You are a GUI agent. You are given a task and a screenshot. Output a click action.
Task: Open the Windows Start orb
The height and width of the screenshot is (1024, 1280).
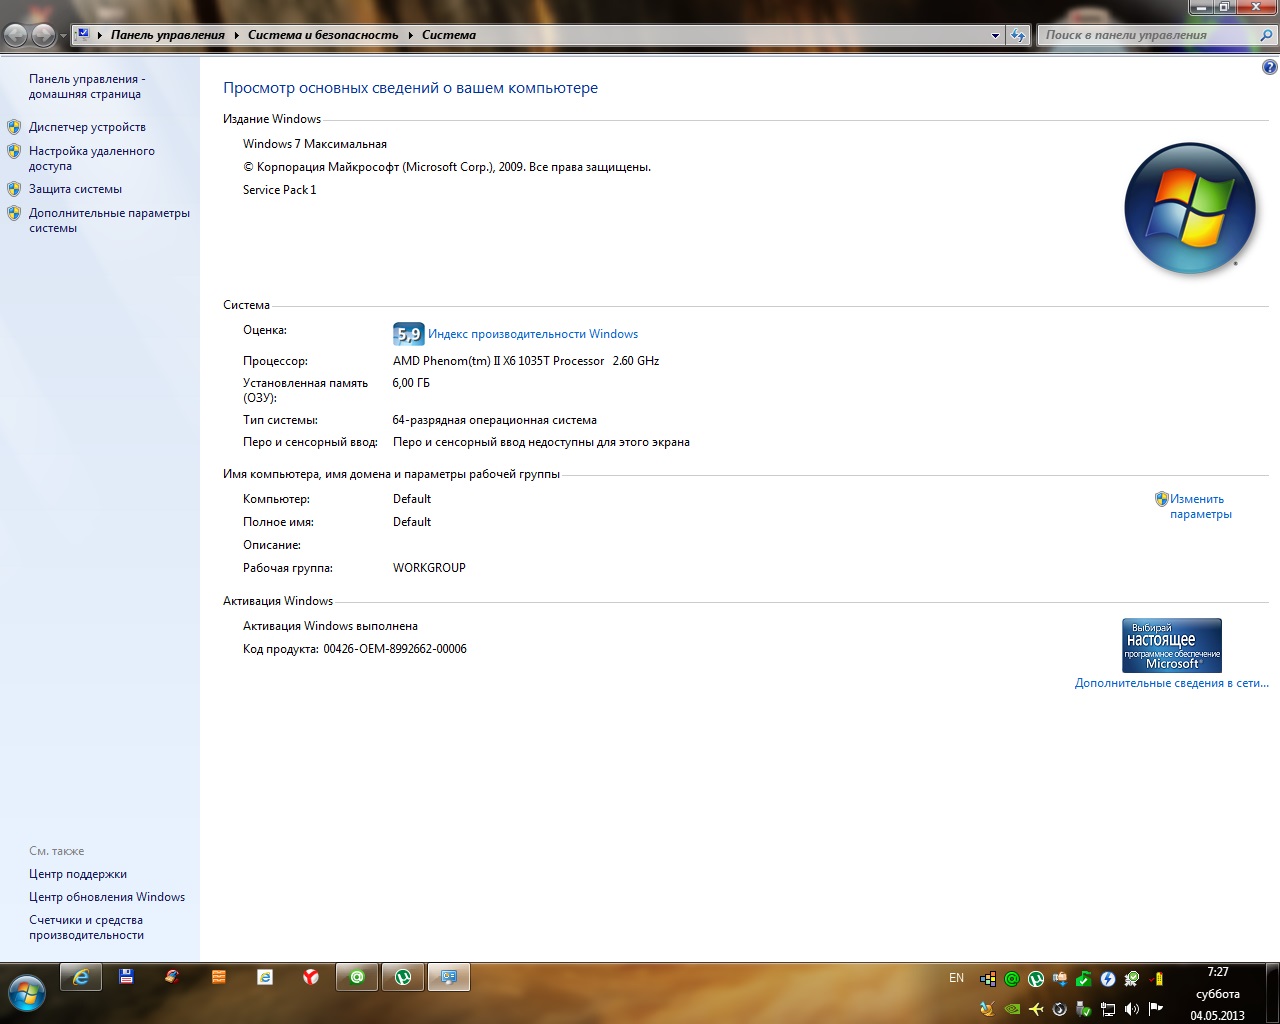(27, 993)
